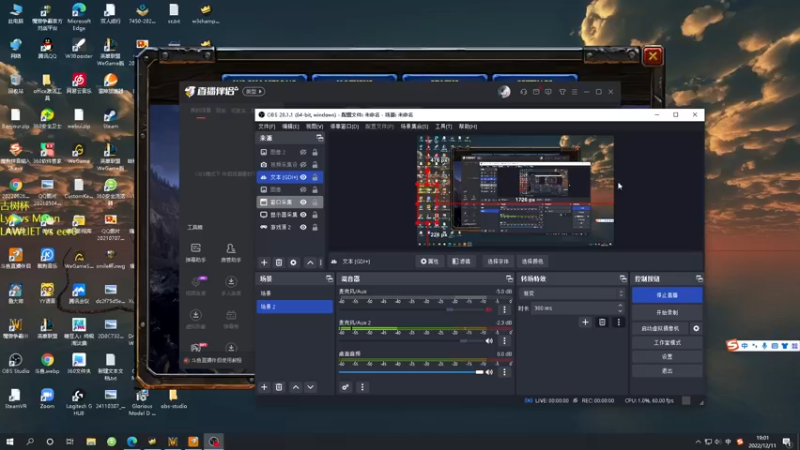Image resolution: width=800 pixels, height=450 pixels.
Task: Open the transition type dropdown in Scene Transitions
Action: (571, 293)
